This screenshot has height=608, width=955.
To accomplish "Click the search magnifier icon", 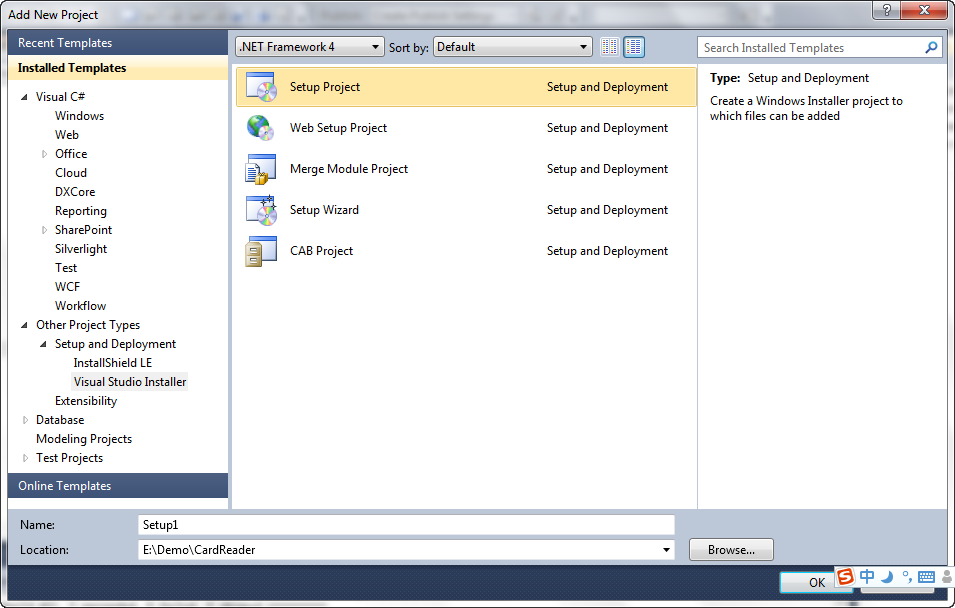I will click(931, 48).
